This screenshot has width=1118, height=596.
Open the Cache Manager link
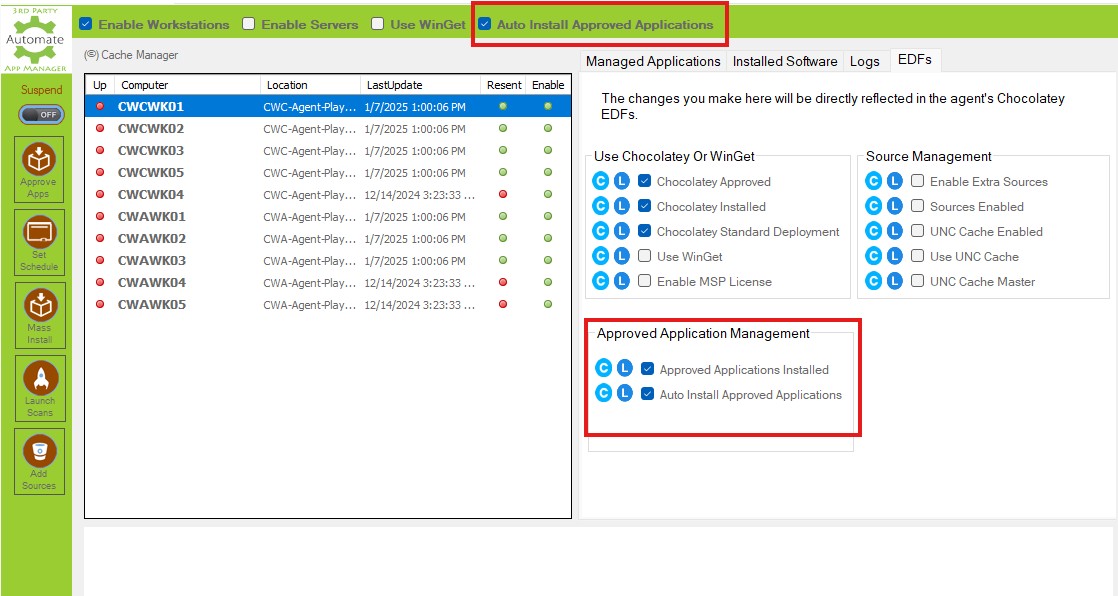pyautogui.click(x=131, y=55)
